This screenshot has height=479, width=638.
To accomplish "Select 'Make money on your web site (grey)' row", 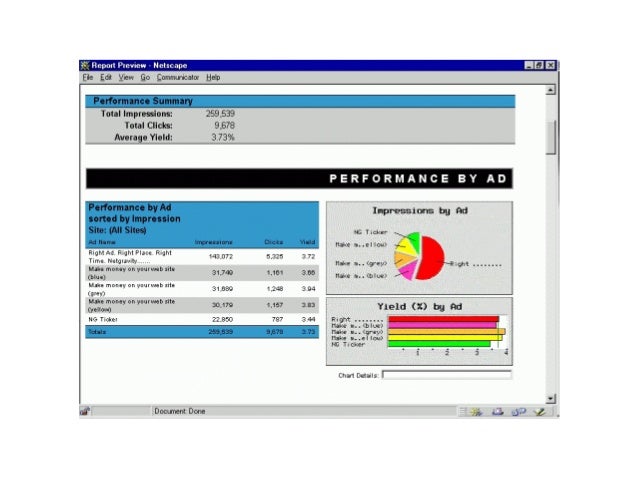I will coord(202,289).
